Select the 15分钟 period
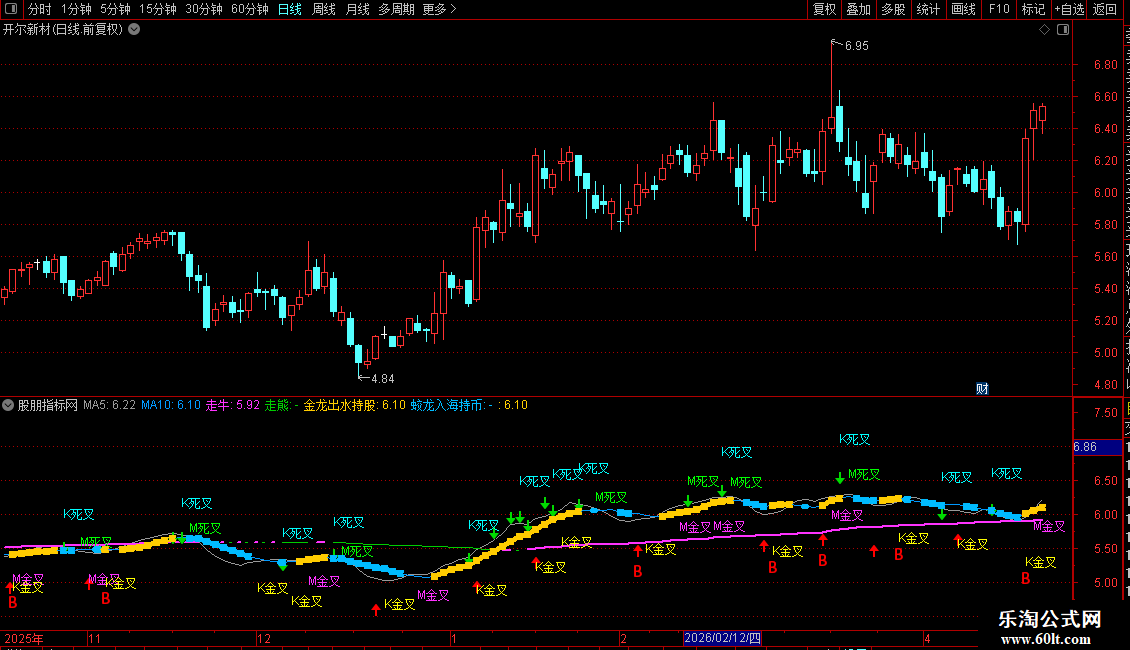The width and height of the screenshot is (1130, 650). click(158, 9)
